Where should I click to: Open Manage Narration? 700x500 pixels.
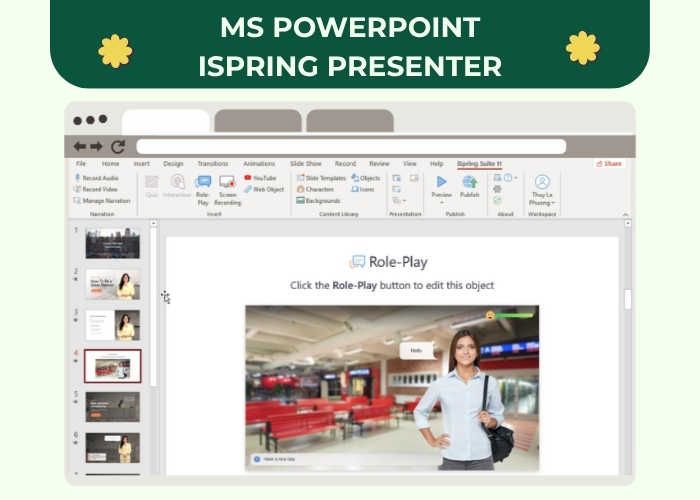(x=102, y=201)
